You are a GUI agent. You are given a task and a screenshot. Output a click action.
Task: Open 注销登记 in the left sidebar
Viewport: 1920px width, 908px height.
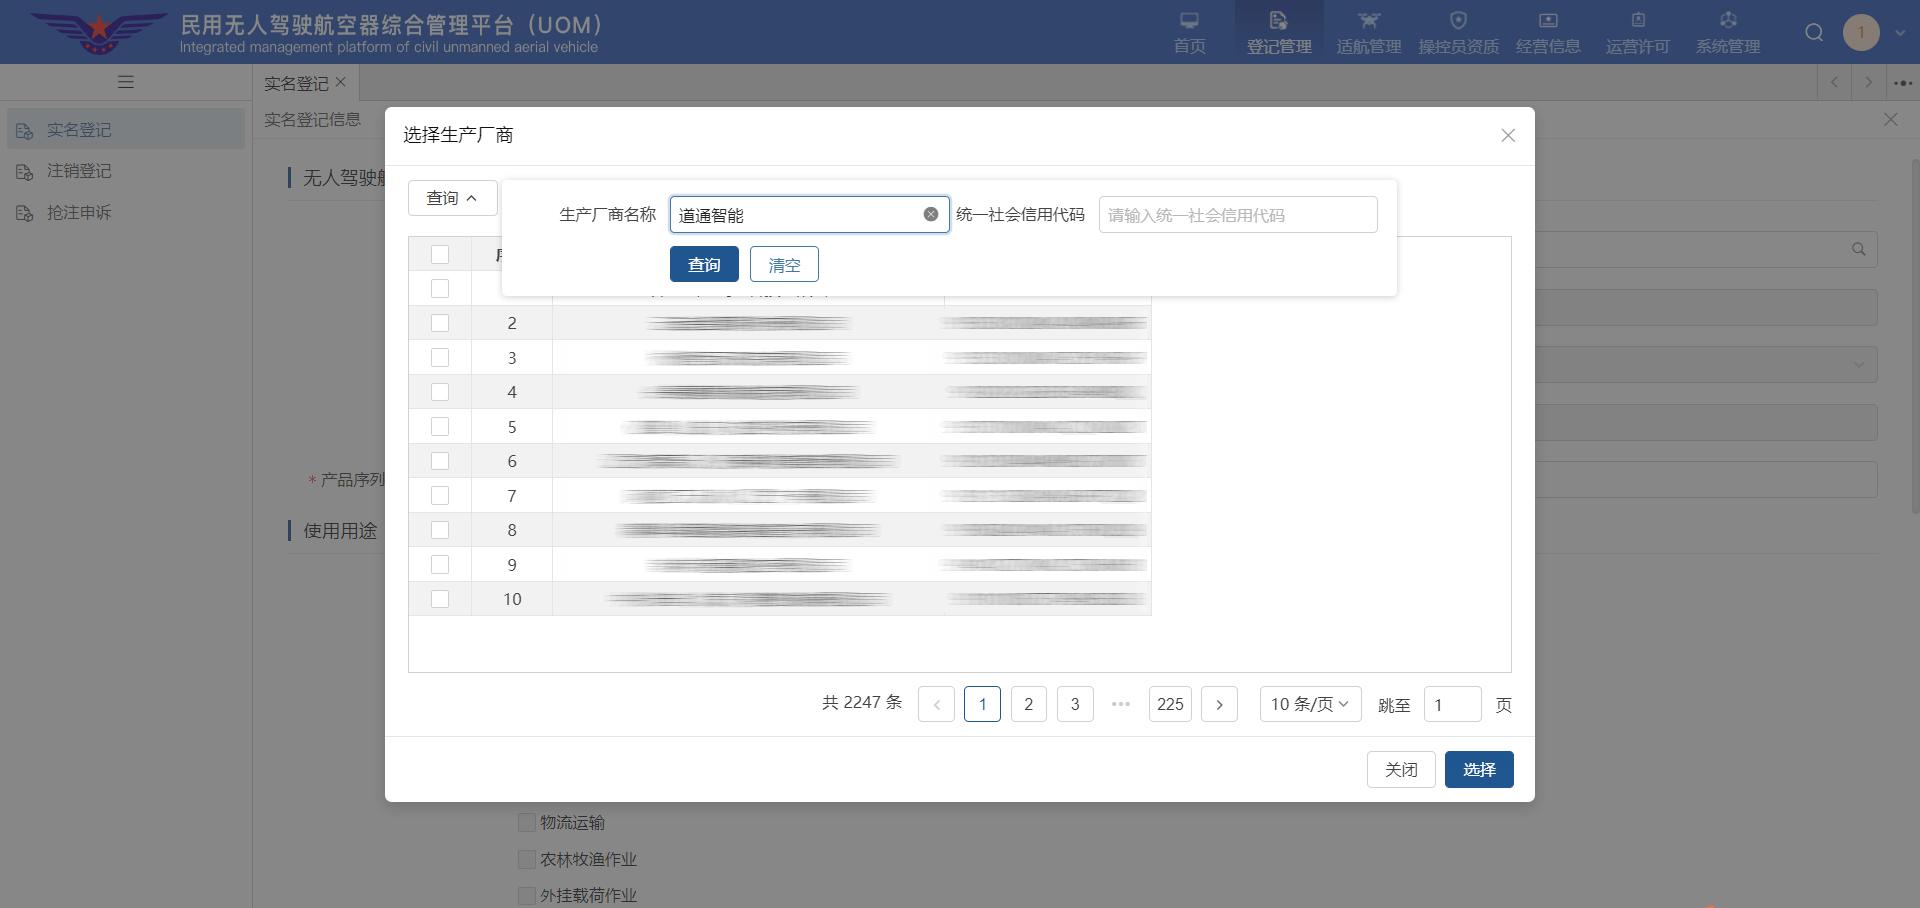pos(79,171)
